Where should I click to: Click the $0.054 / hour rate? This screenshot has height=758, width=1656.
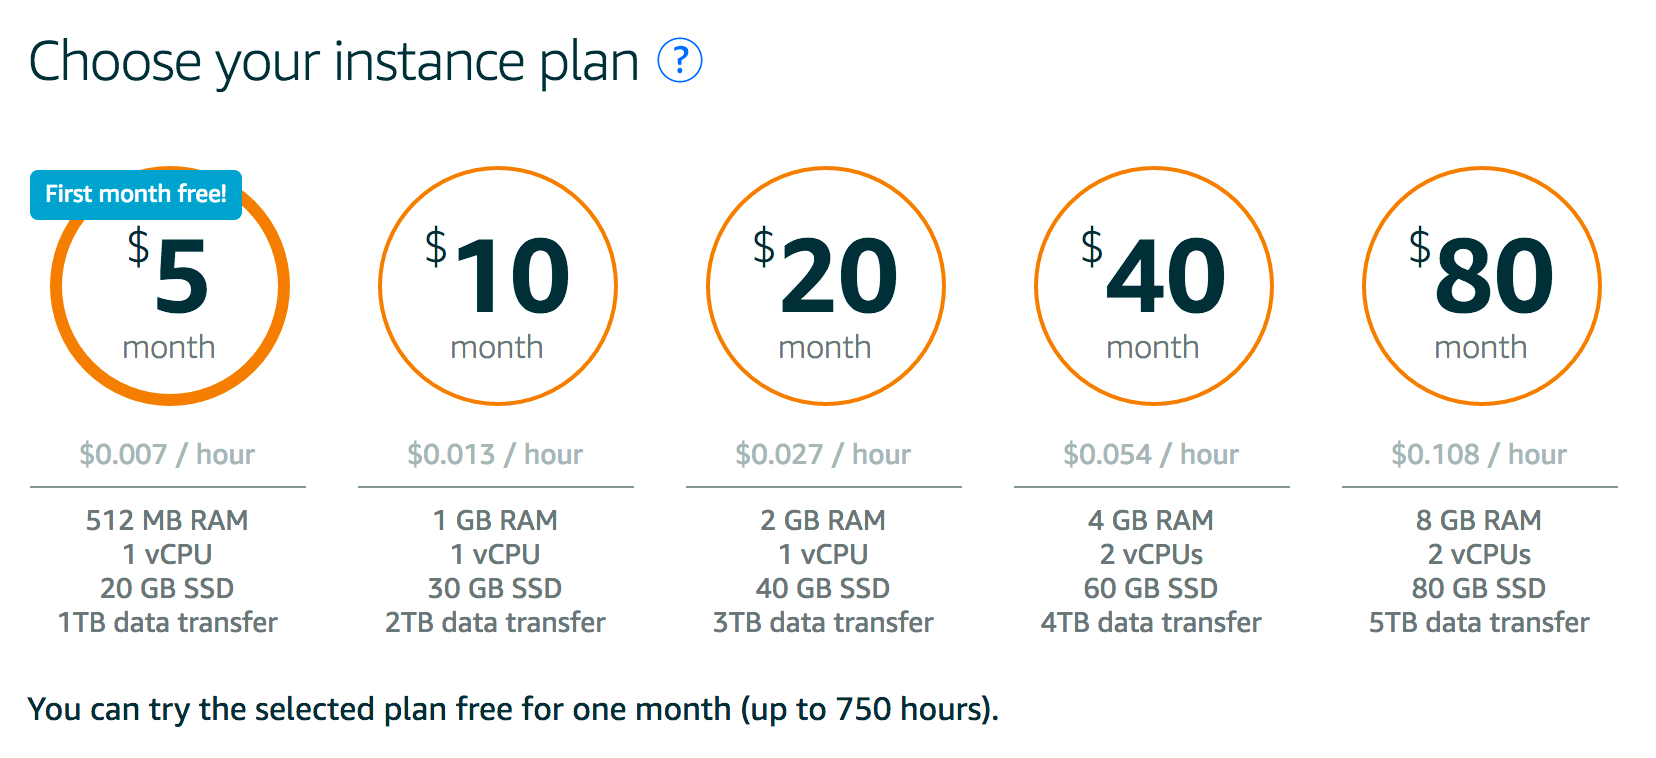pyautogui.click(x=1151, y=454)
